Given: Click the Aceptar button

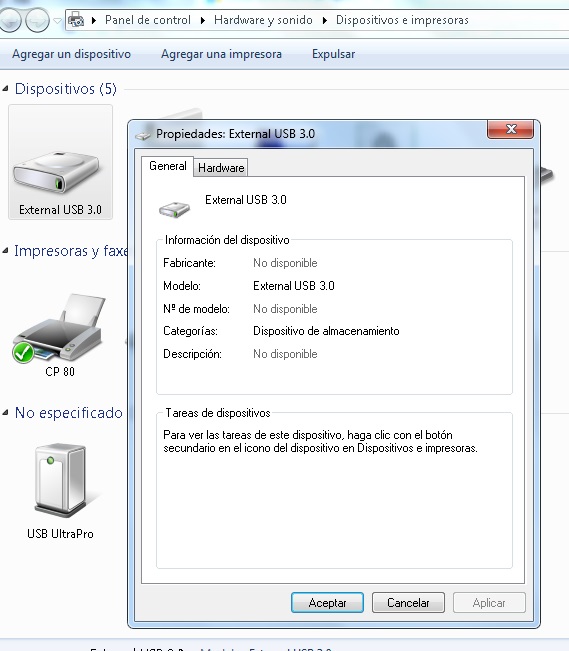Looking at the screenshot, I should 327,602.
